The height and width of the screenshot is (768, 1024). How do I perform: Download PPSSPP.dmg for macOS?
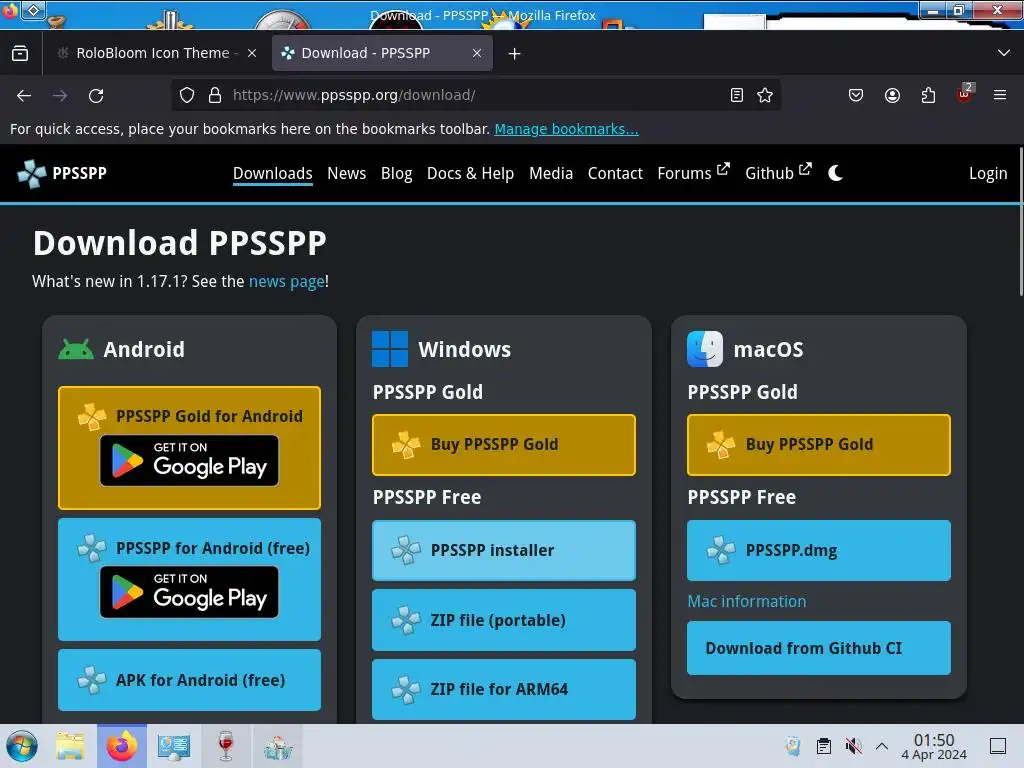818,551
